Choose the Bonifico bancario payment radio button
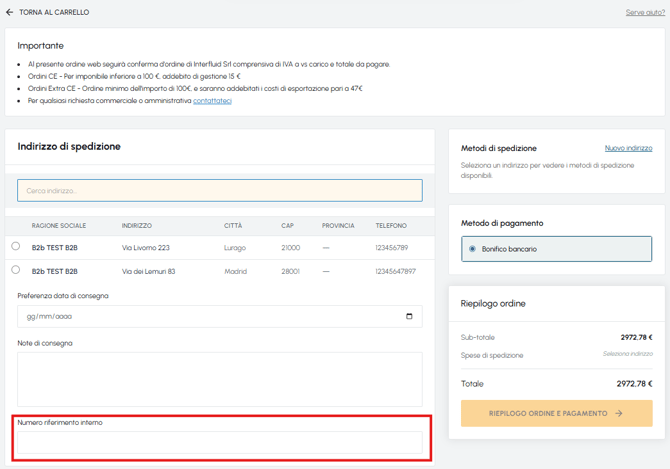670x469 pixels. point(472,249)
